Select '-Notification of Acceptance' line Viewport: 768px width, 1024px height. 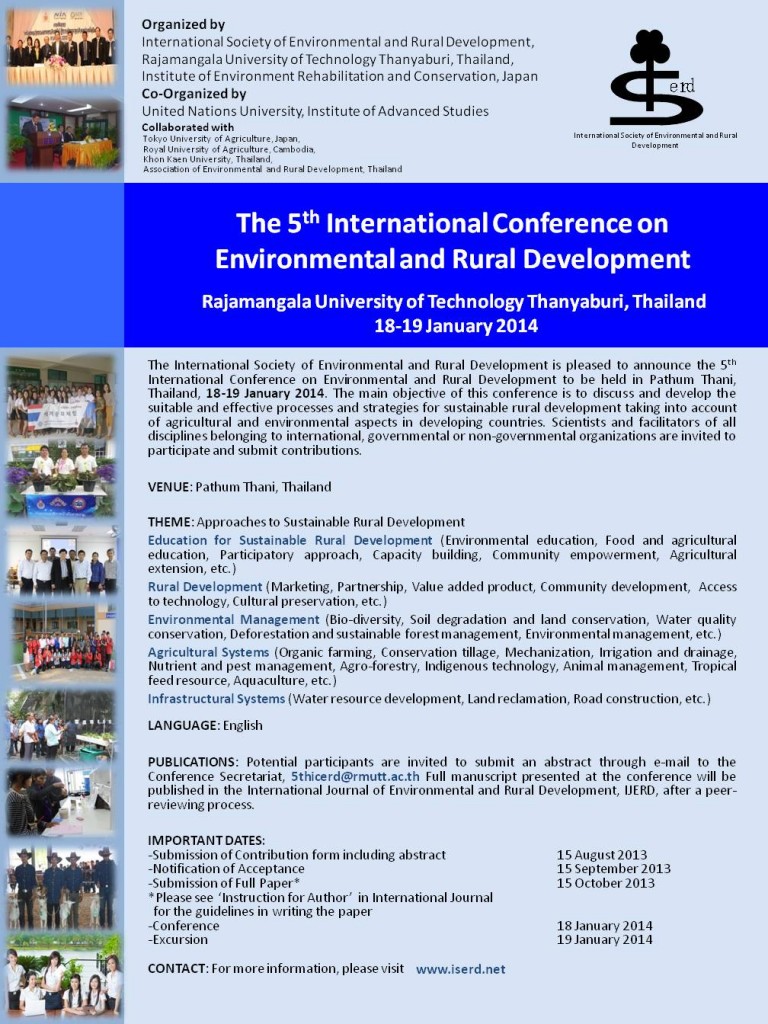click(x=226, y=869)
